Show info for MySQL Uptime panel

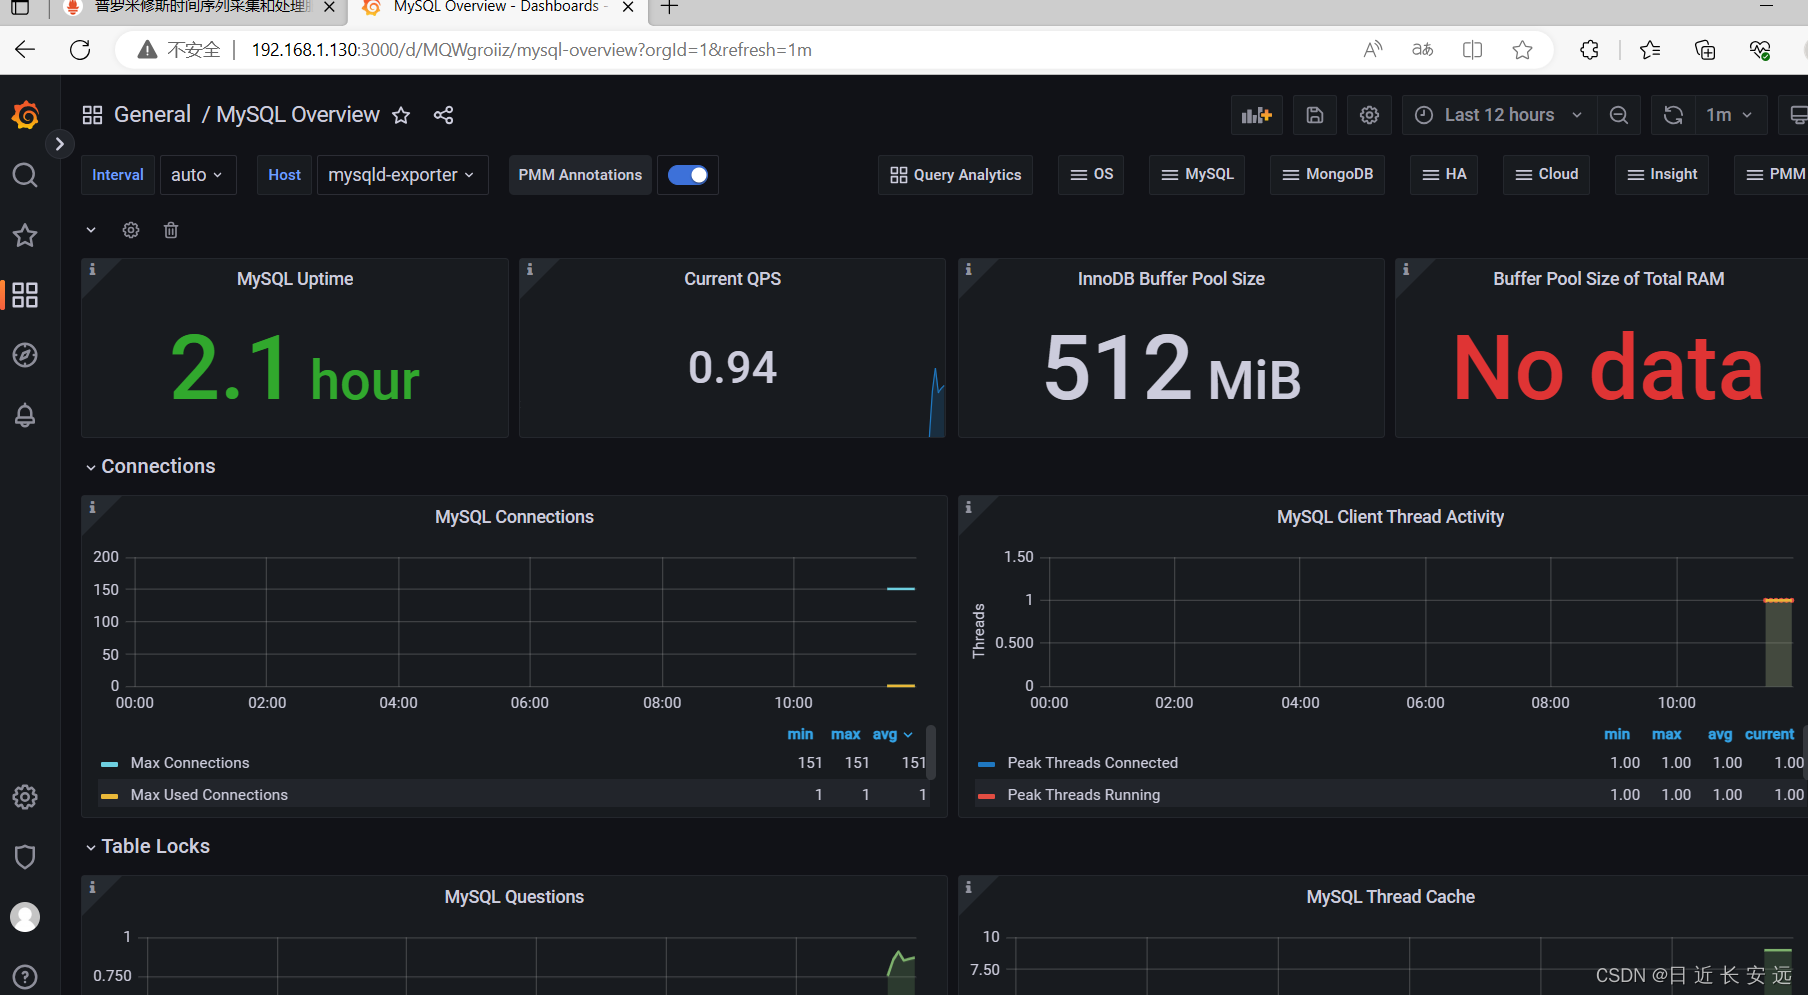[x=92, y=269]
